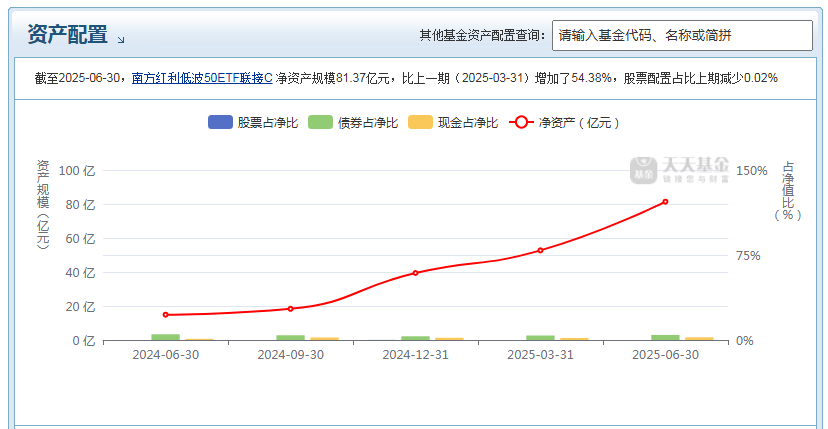Screen dimensions: 828x429
Task: Toggle the 现金占净比 legend series
Action: (x=454, y=123)
